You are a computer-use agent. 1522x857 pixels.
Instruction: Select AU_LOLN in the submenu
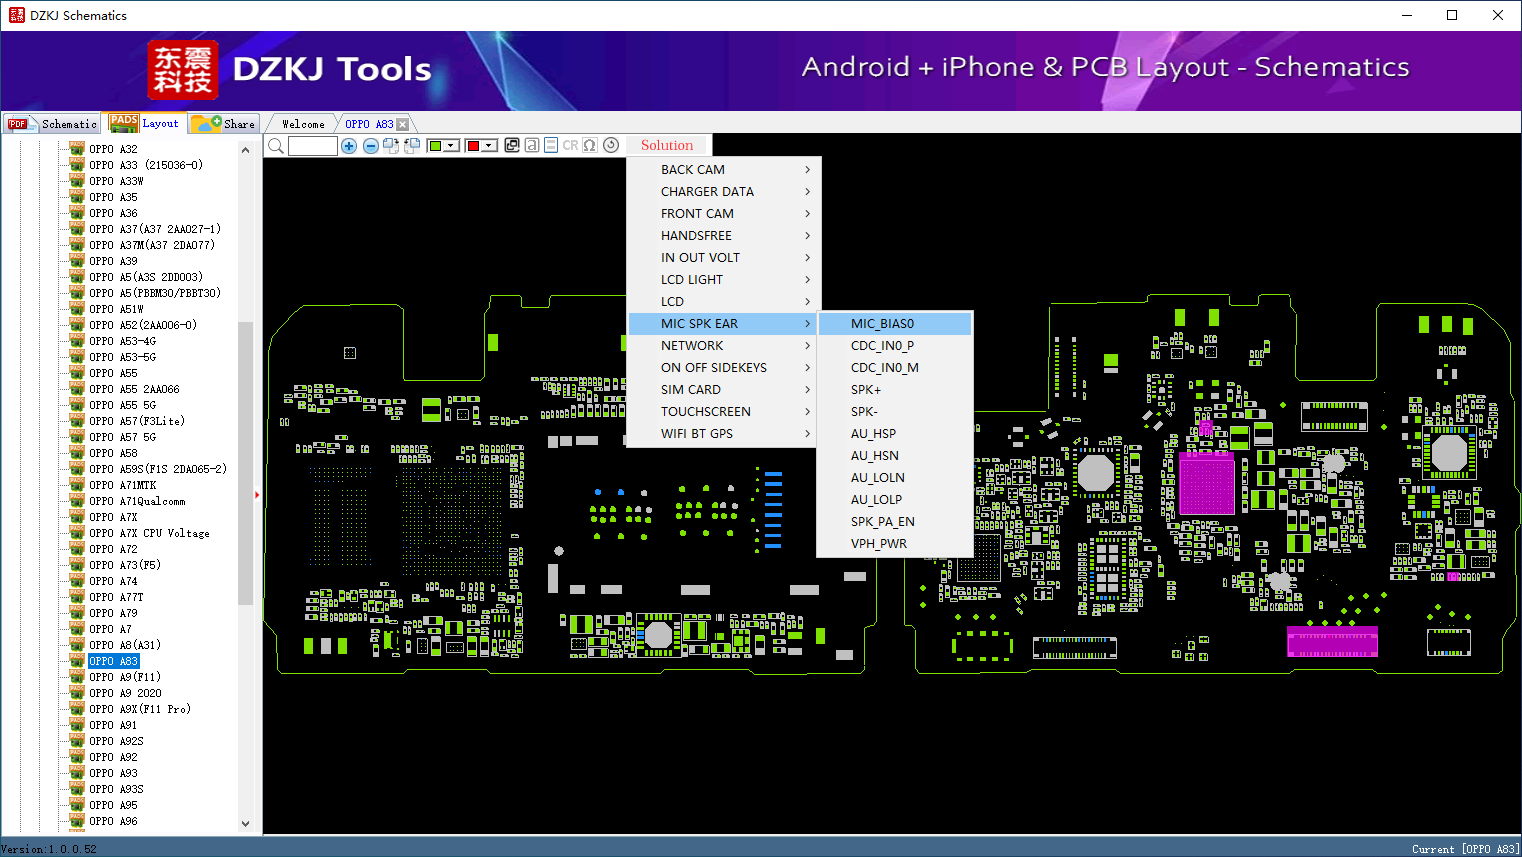click(x=895, y=478)
